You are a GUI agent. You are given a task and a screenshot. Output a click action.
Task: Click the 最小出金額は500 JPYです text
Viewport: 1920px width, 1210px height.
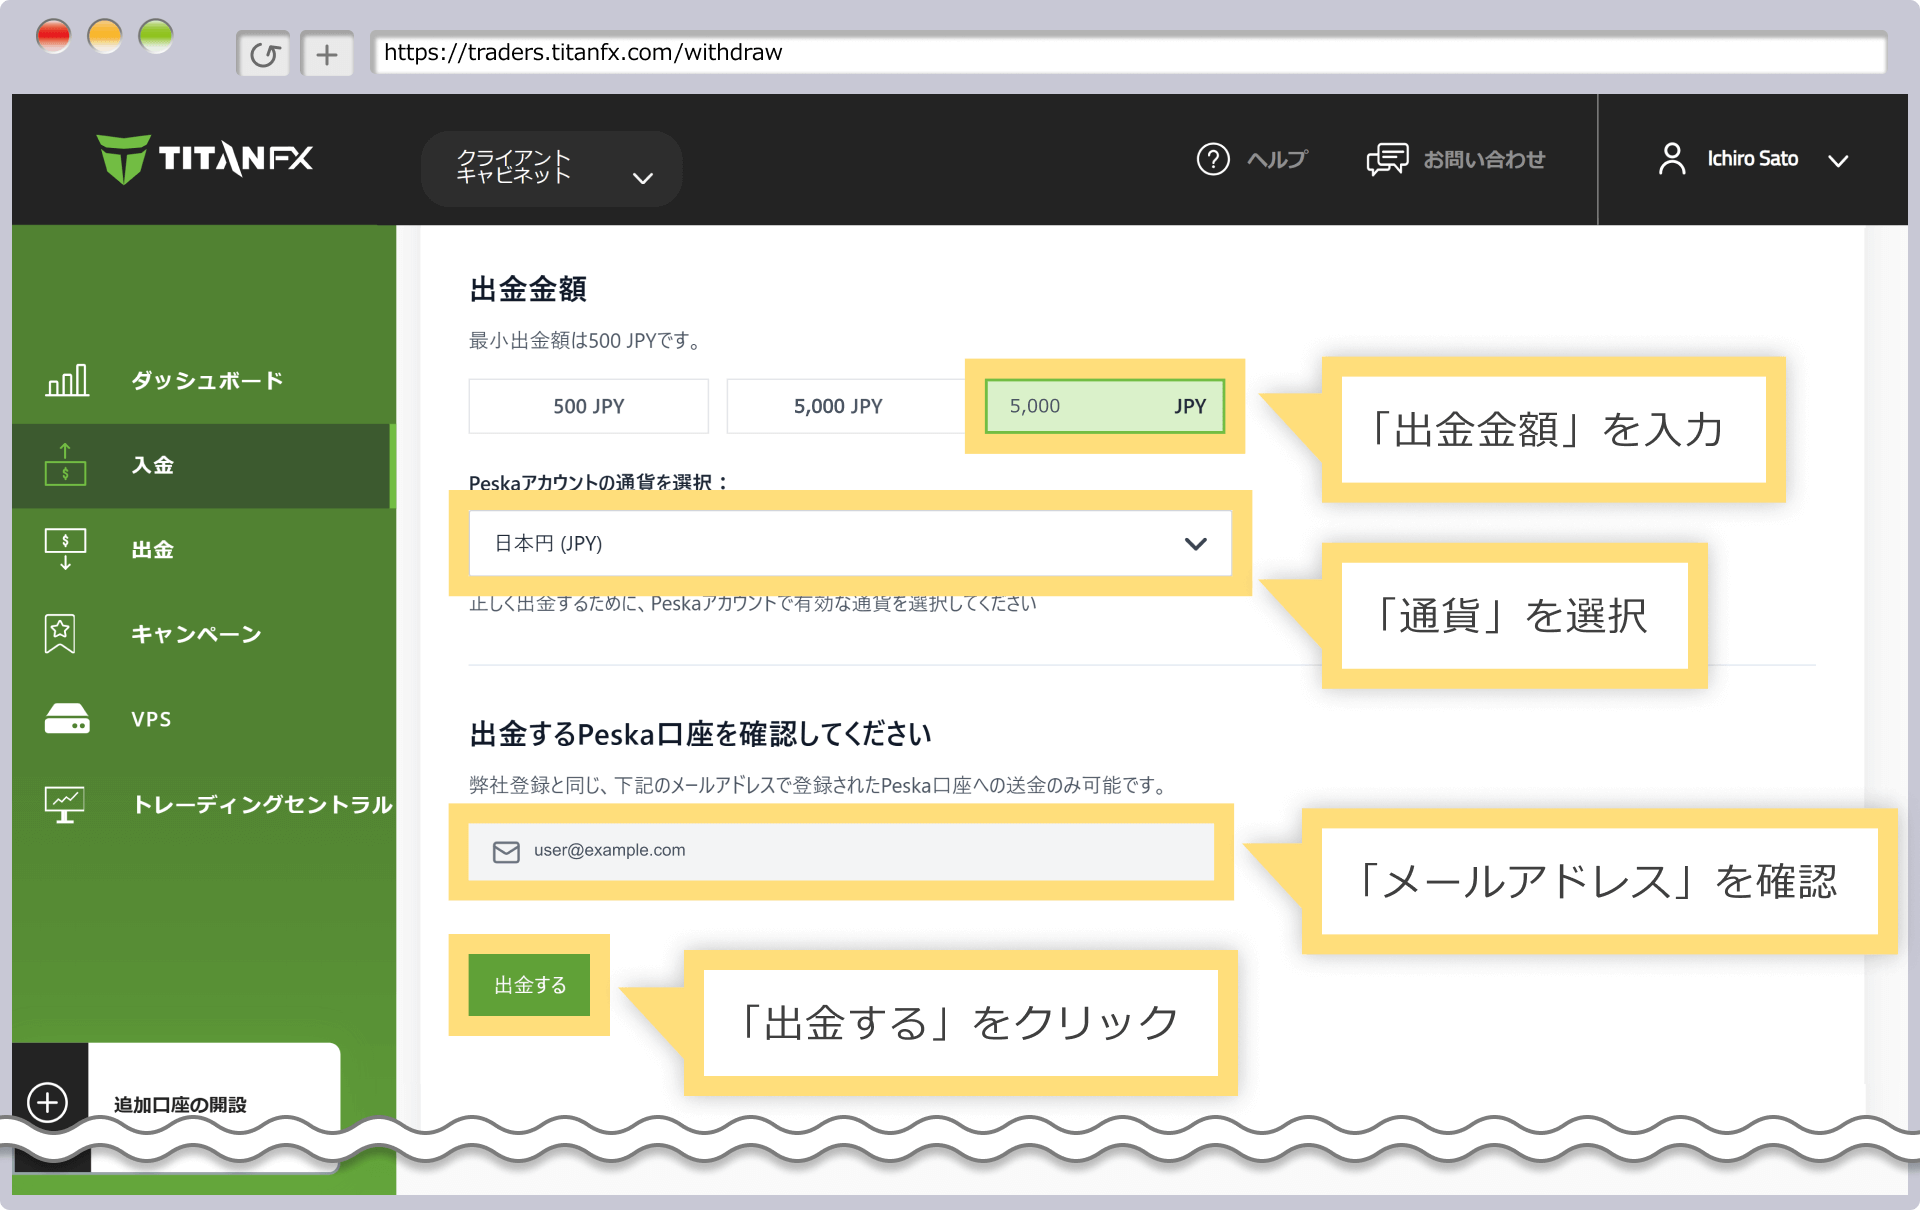point(586,341)
